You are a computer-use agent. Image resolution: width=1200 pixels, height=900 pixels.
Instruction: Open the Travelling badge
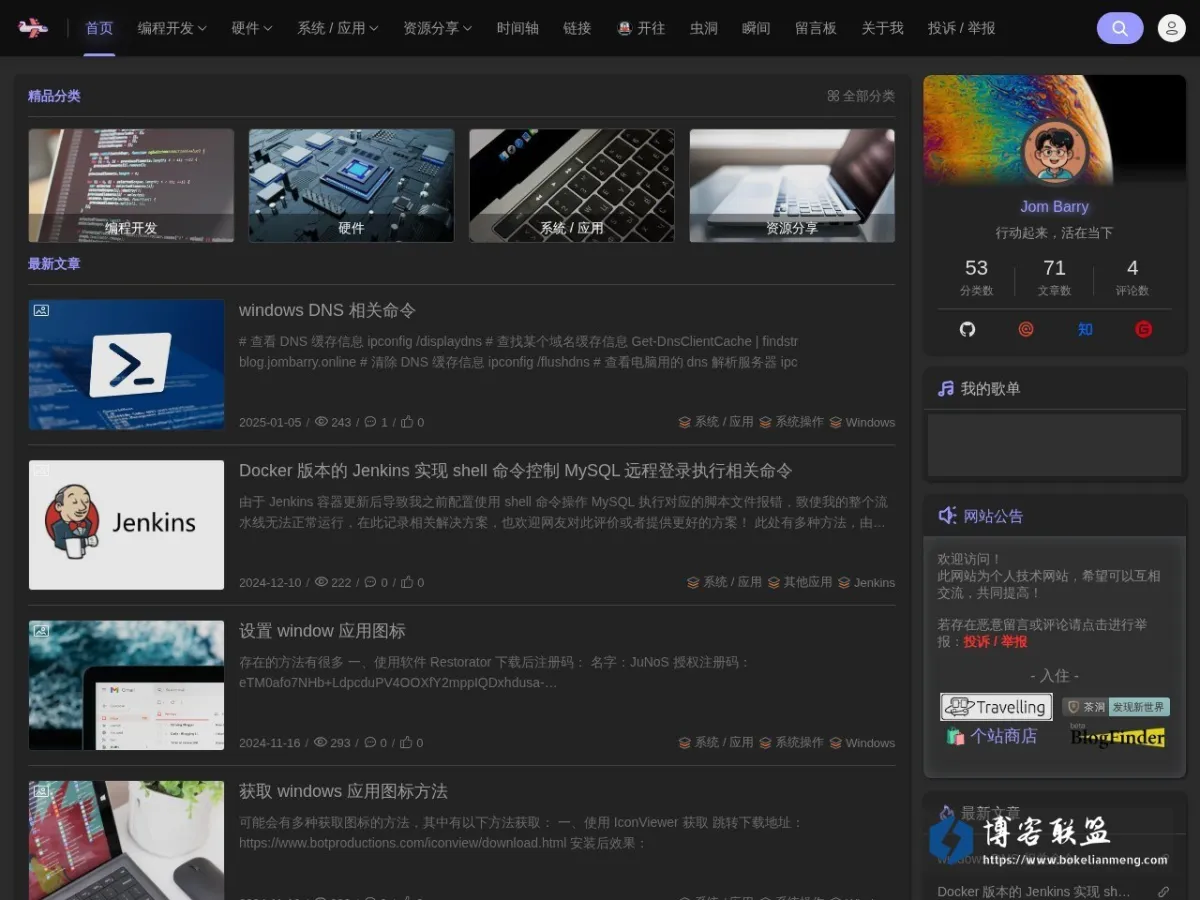996,707
